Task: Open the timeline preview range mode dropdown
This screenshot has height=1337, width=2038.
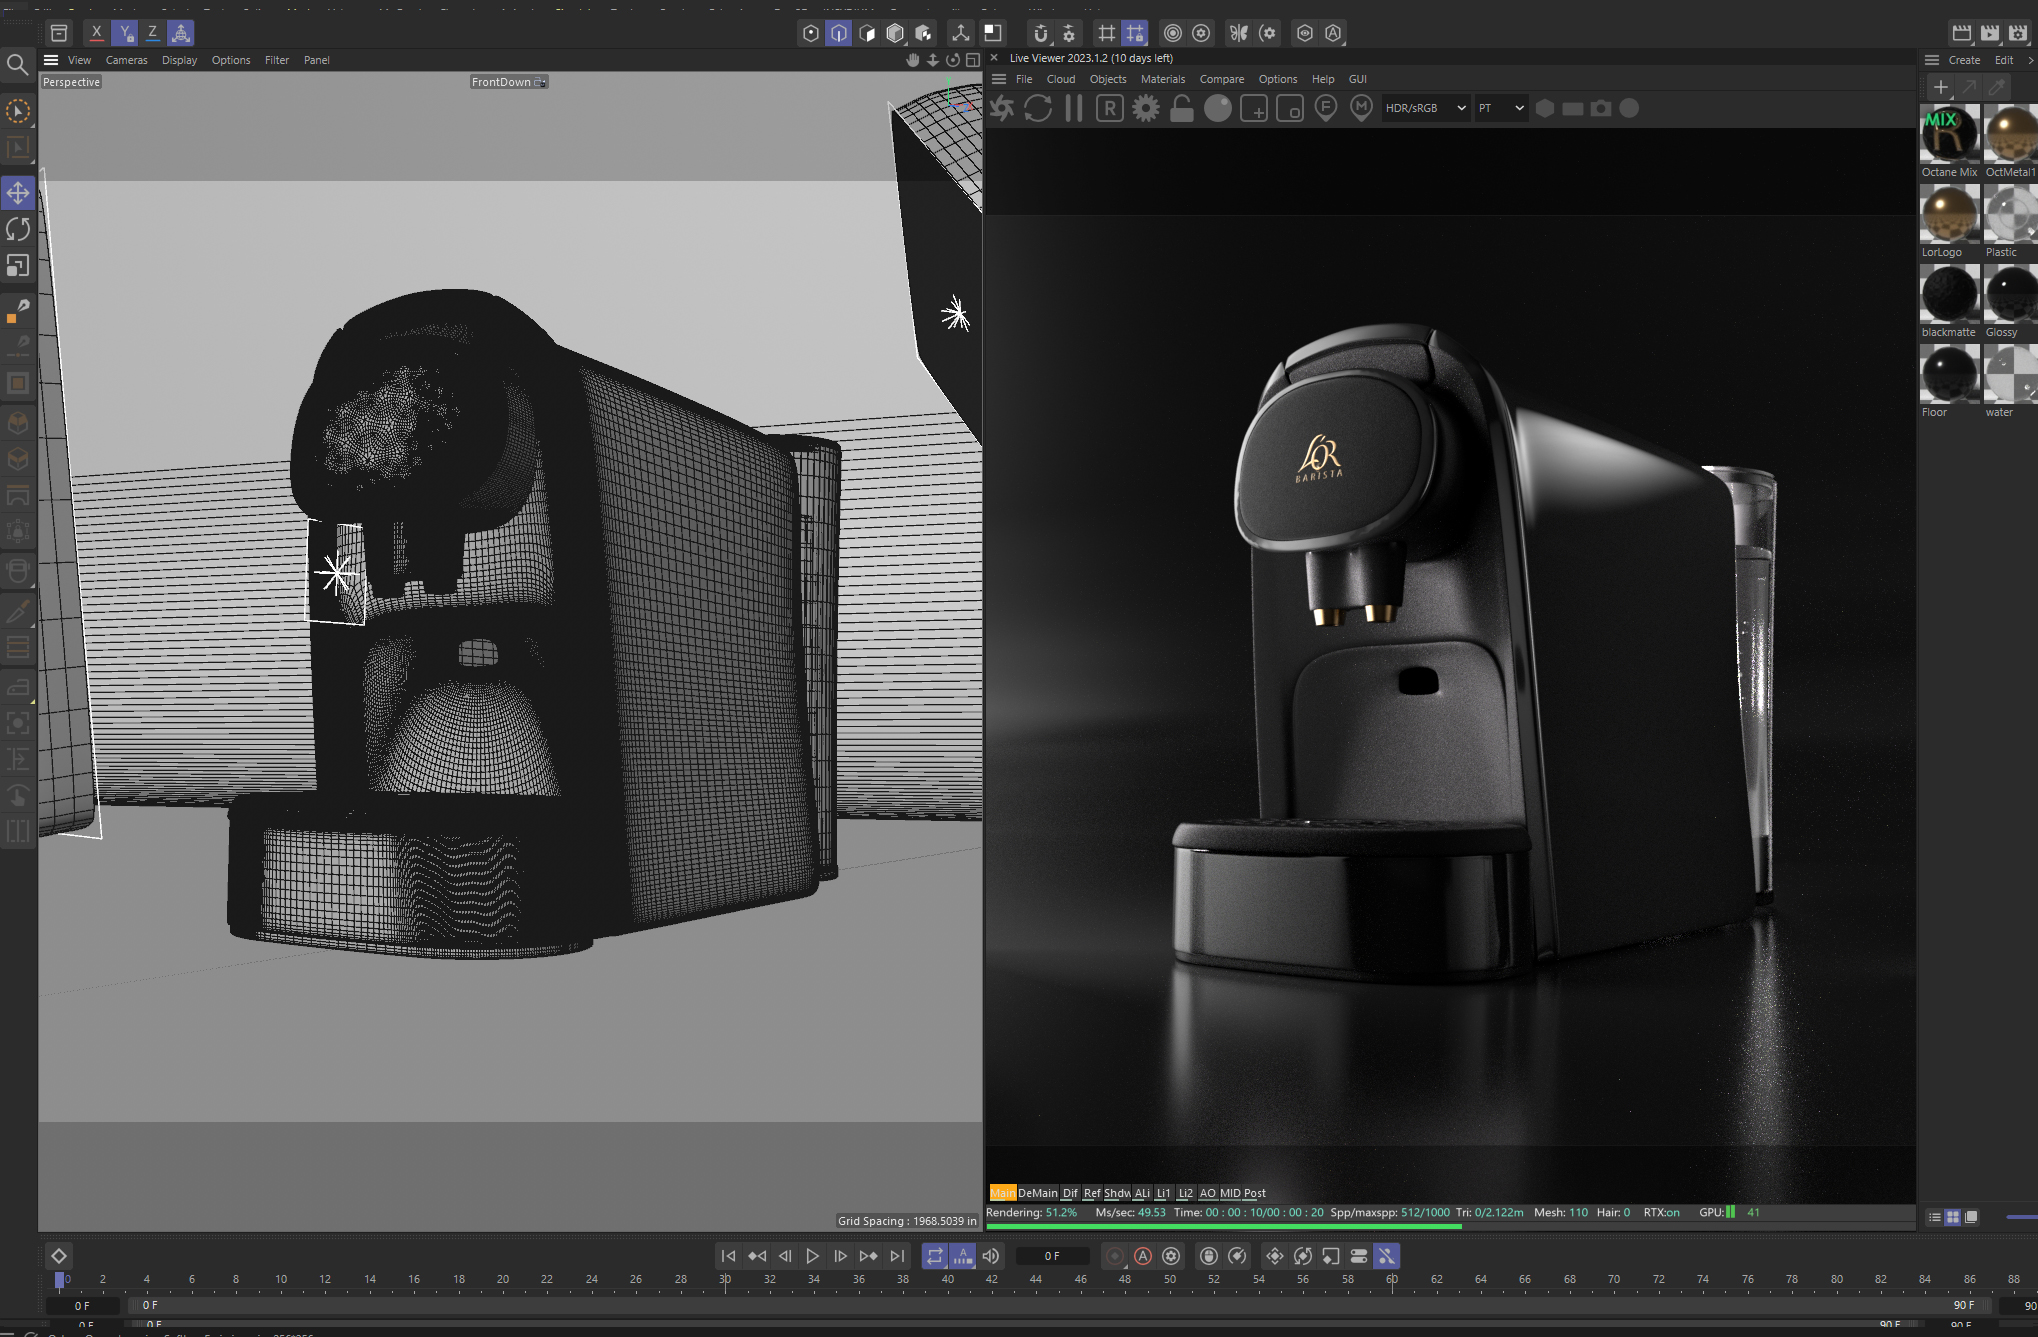Action: point(963,1256)
